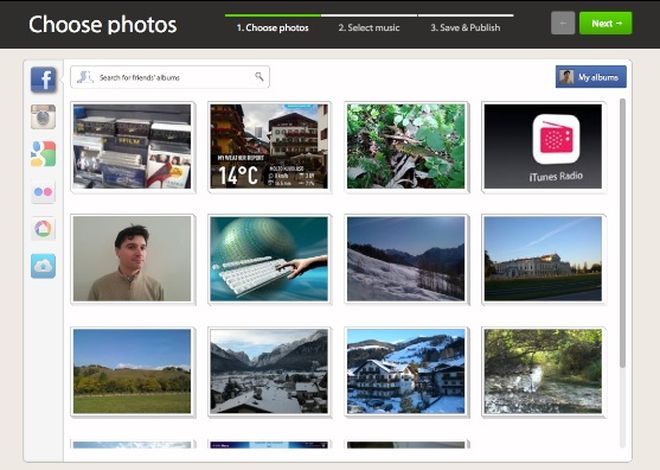Choose the Google photo source icon
Viewport: 660px width, 470px height.
[x=43, y=154]
